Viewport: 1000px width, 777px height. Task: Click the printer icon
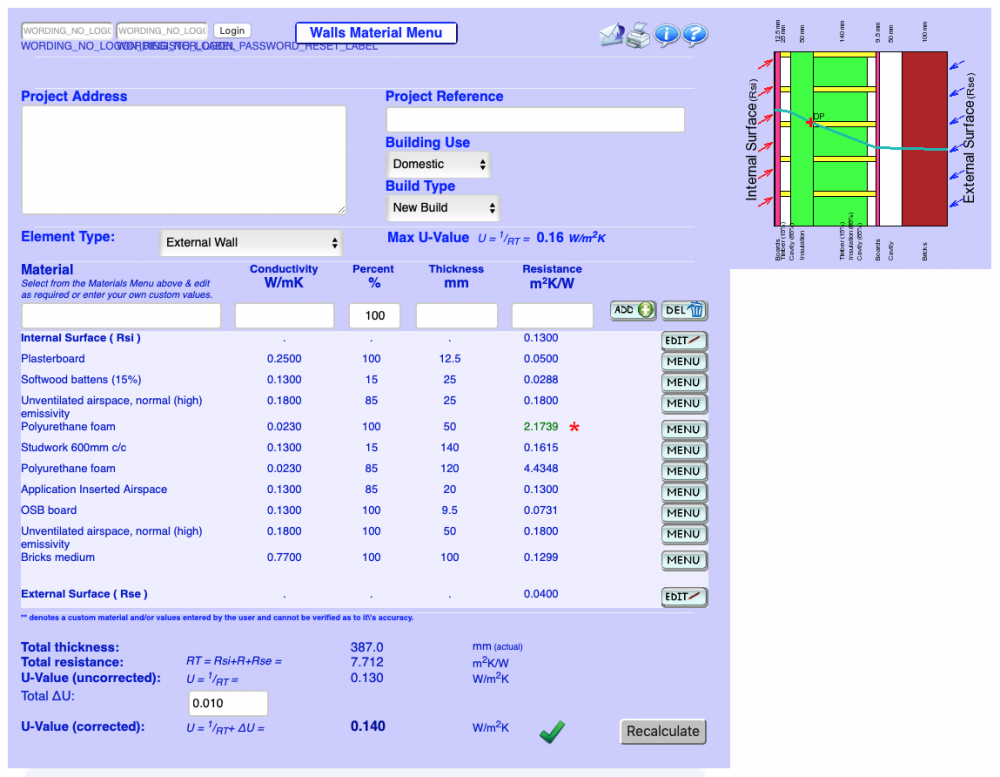coord(638,35)
